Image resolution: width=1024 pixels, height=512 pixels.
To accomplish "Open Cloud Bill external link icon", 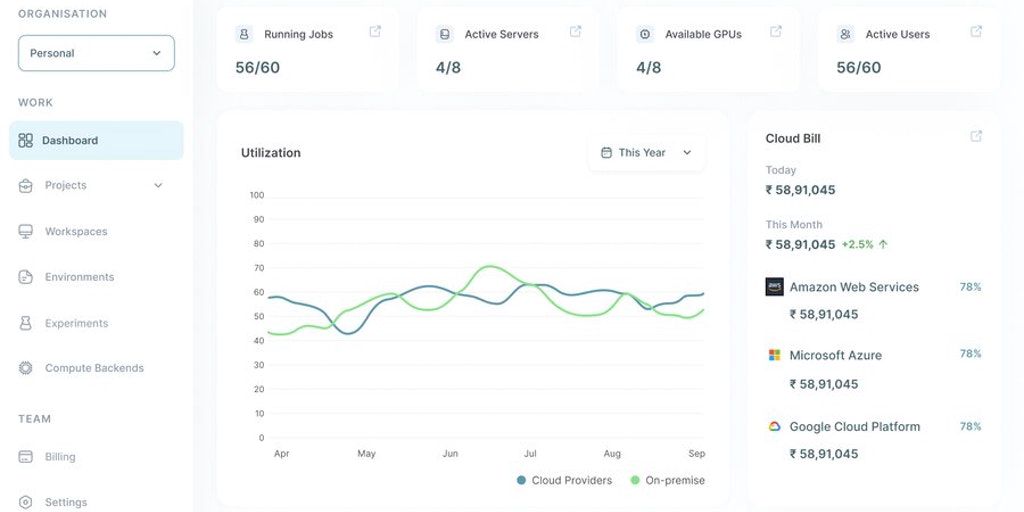I will [x=976, y=137].
